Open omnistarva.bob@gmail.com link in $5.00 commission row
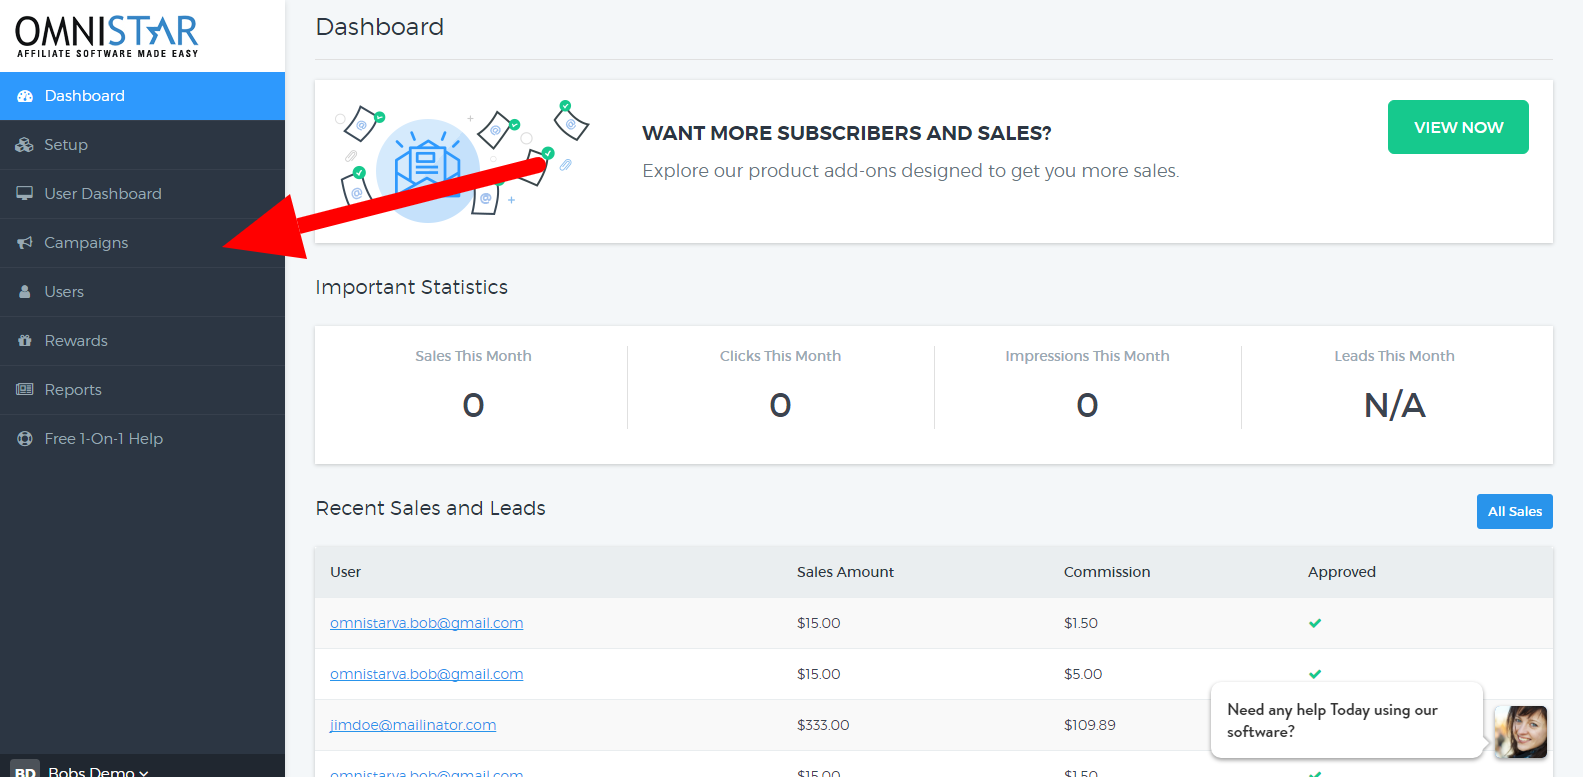The height and width of the screenshot is (777, 1583). [427, 674]
